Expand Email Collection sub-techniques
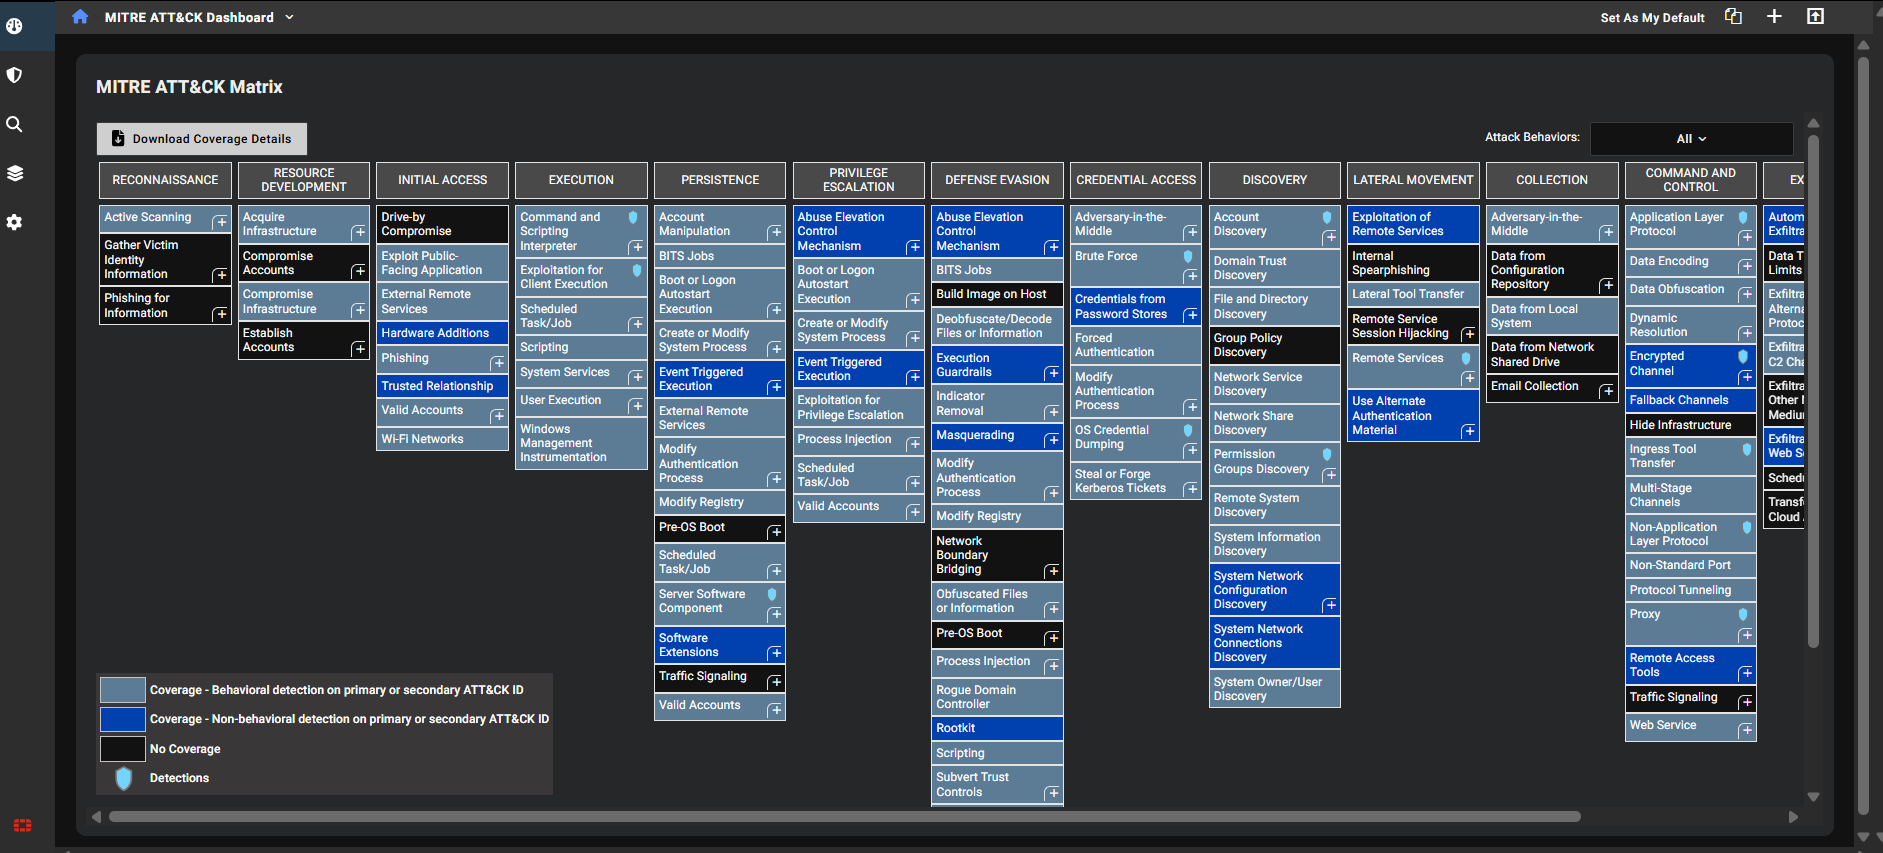This screenshot has height=853, width=1883. (1607, 391)
